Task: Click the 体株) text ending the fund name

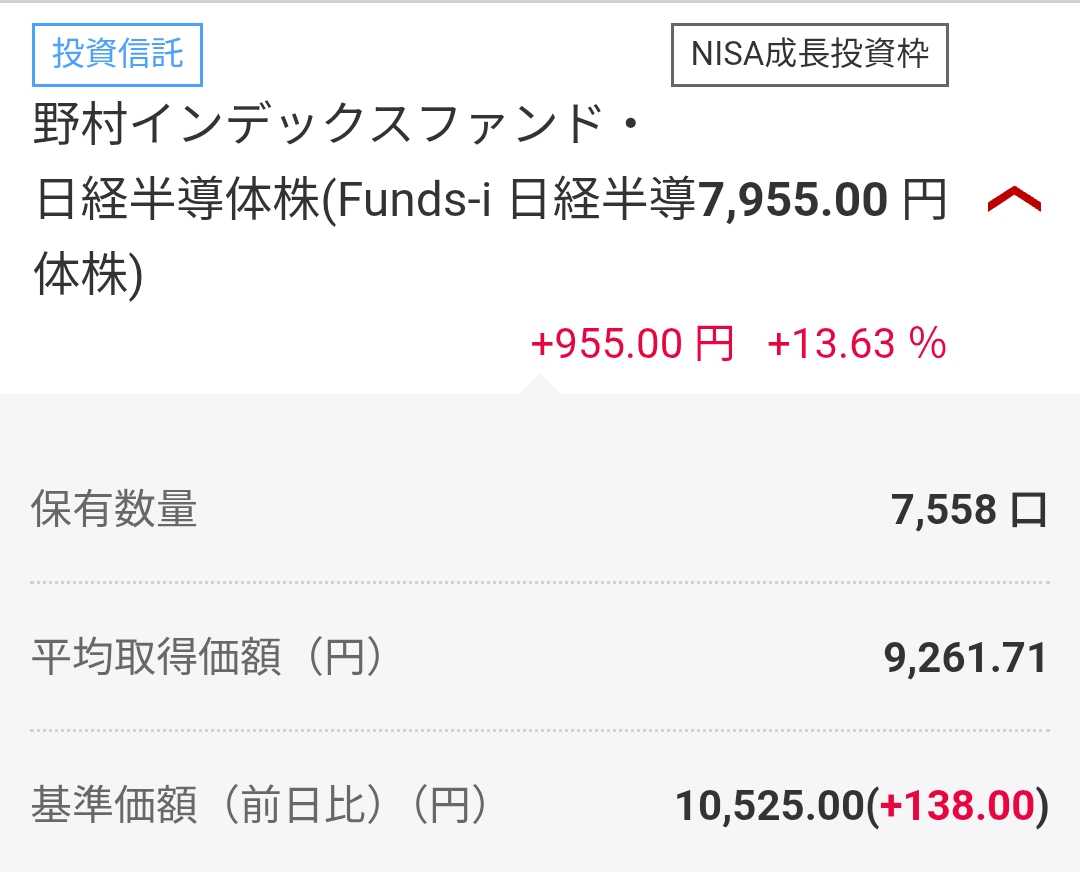Action: 88,275
